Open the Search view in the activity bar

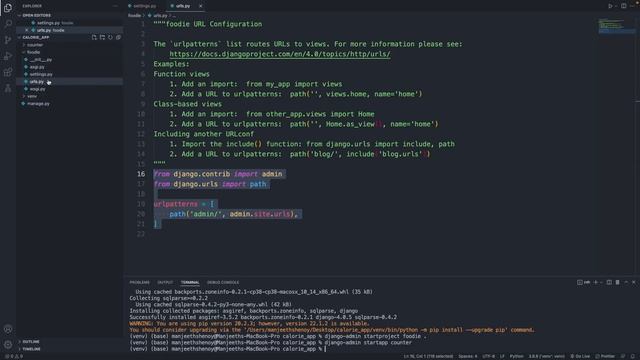8,23
